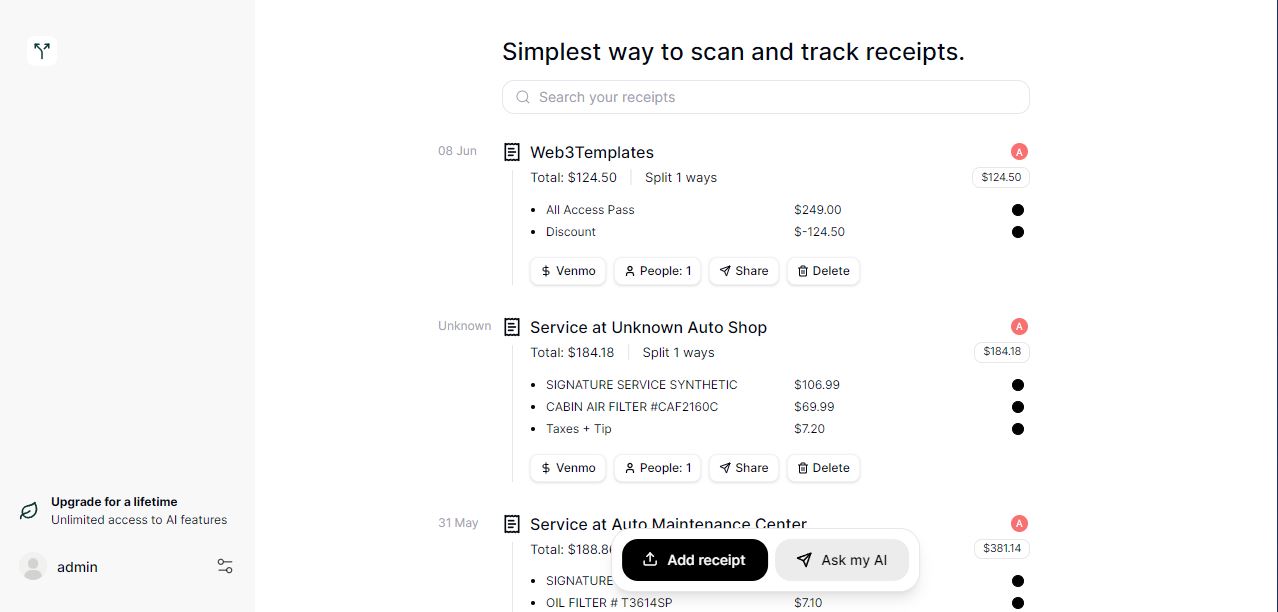1278x612 pixels.
Task: Toggle the assignment dot beside Discount line
Action: pyautogui.click(x=1018, y=232)
